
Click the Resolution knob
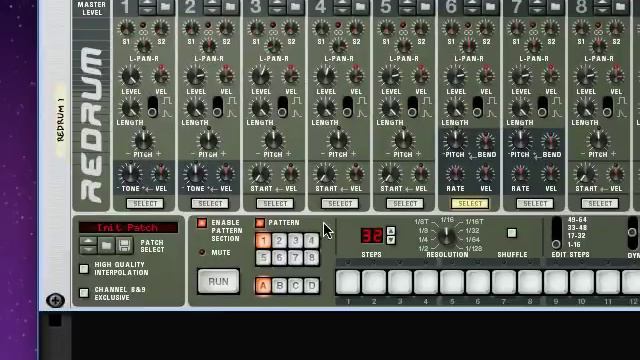tap(447, 236)
